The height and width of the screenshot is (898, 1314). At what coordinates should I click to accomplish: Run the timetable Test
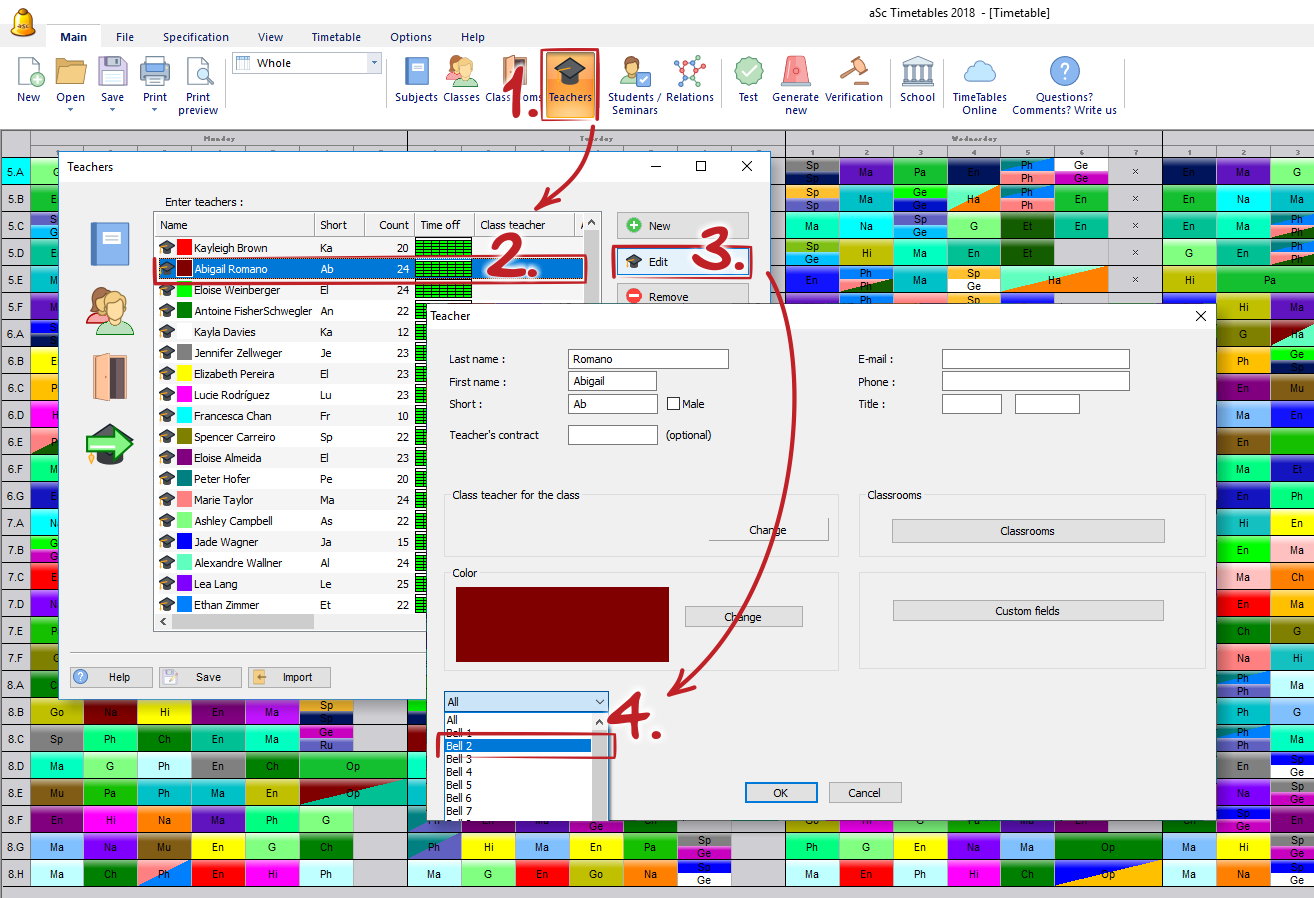point(748,79)
